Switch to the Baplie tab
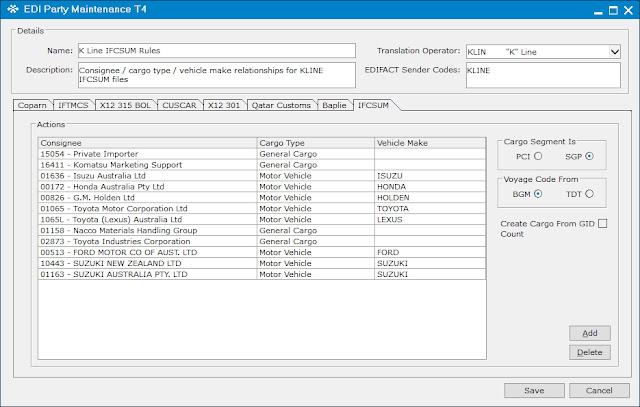Screen dimensions: 640x407 (x=334, y=105)
